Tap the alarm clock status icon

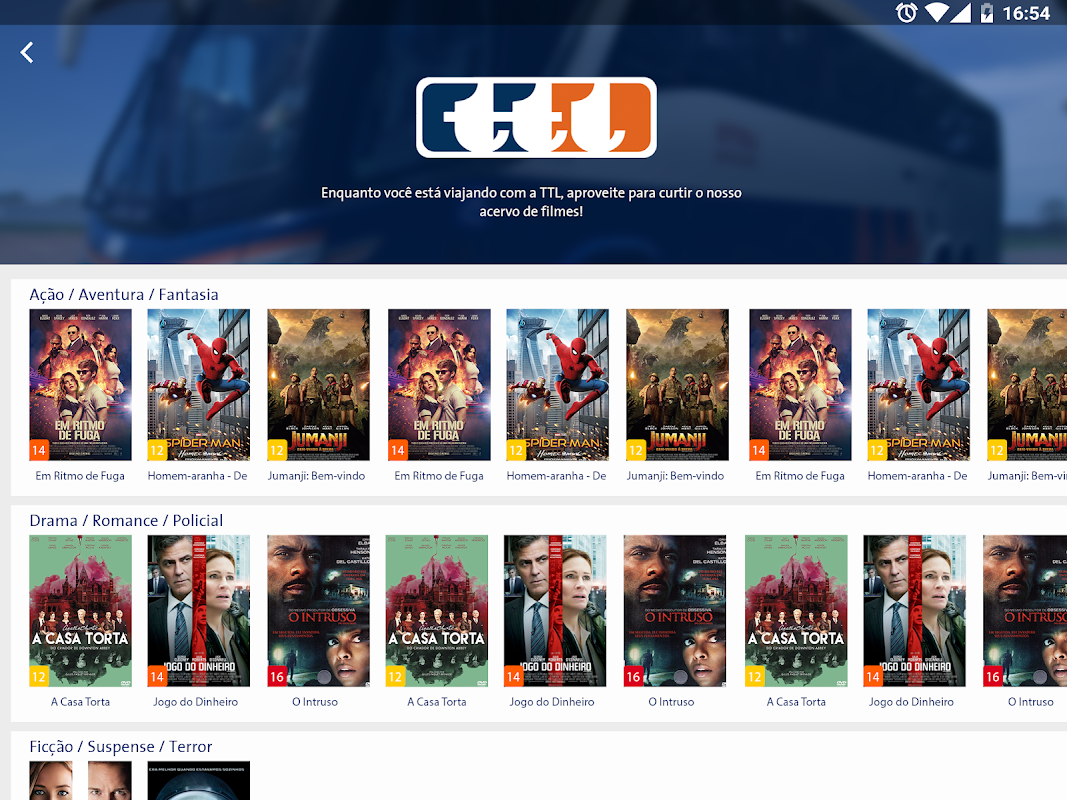pyautogui.click(x=906, y=12)
